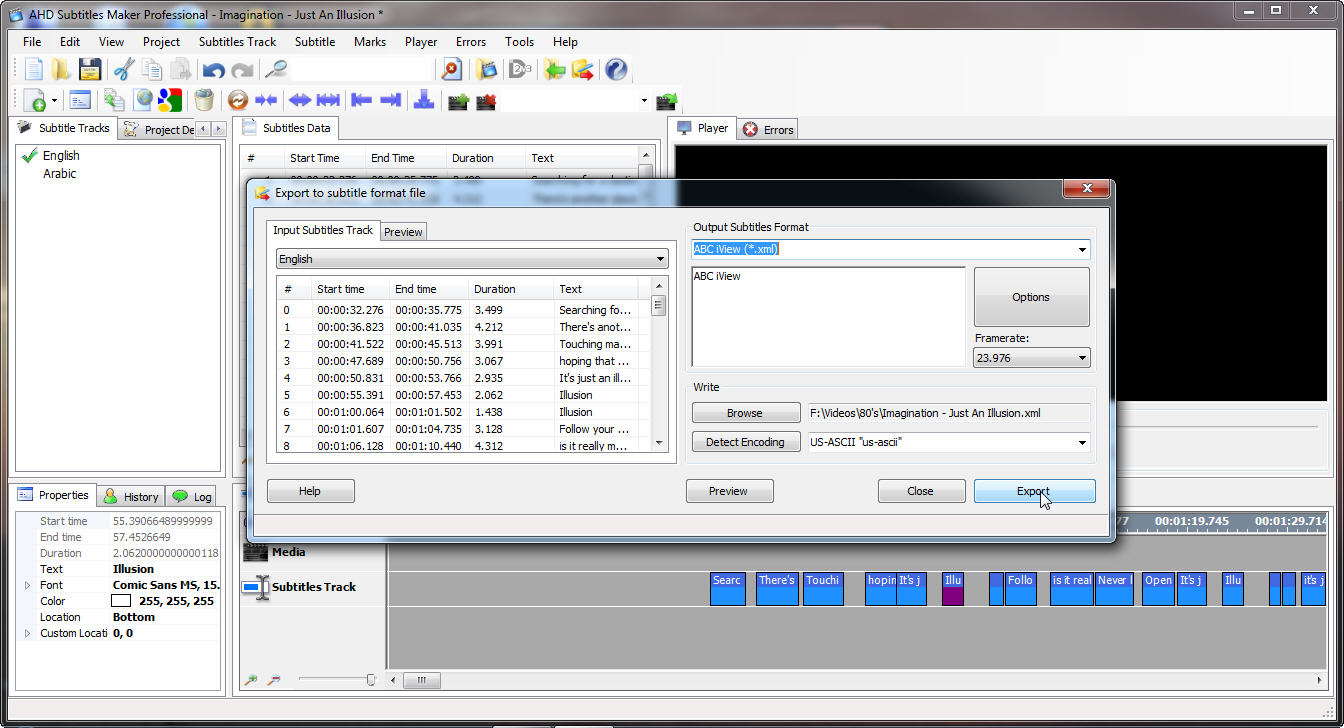
Task: Click the timeline zoom slider handle
Action: tap(371, 680)
